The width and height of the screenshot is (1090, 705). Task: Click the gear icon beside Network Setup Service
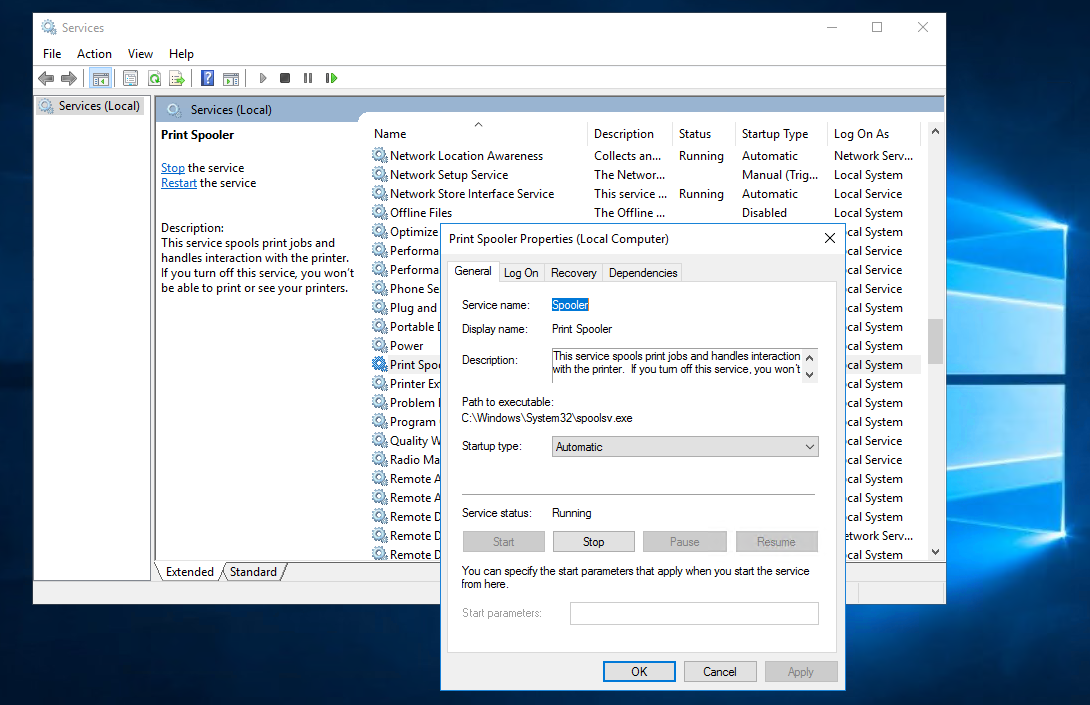click(380, 174)
